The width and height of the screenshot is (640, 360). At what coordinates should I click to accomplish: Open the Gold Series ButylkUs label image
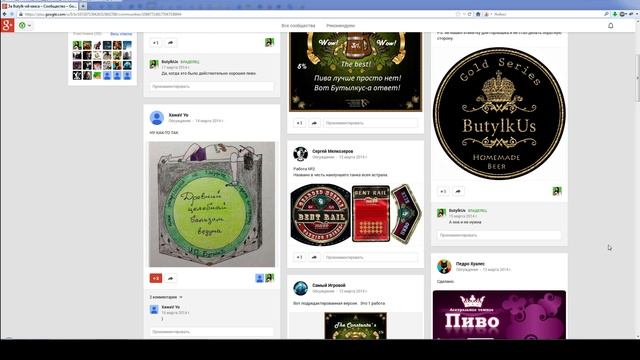click(x=499, y=113)
